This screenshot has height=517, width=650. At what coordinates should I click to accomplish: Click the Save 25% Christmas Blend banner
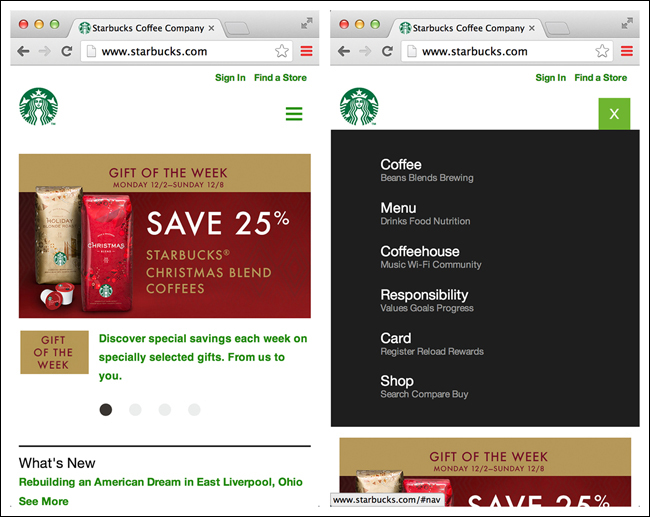165,236
